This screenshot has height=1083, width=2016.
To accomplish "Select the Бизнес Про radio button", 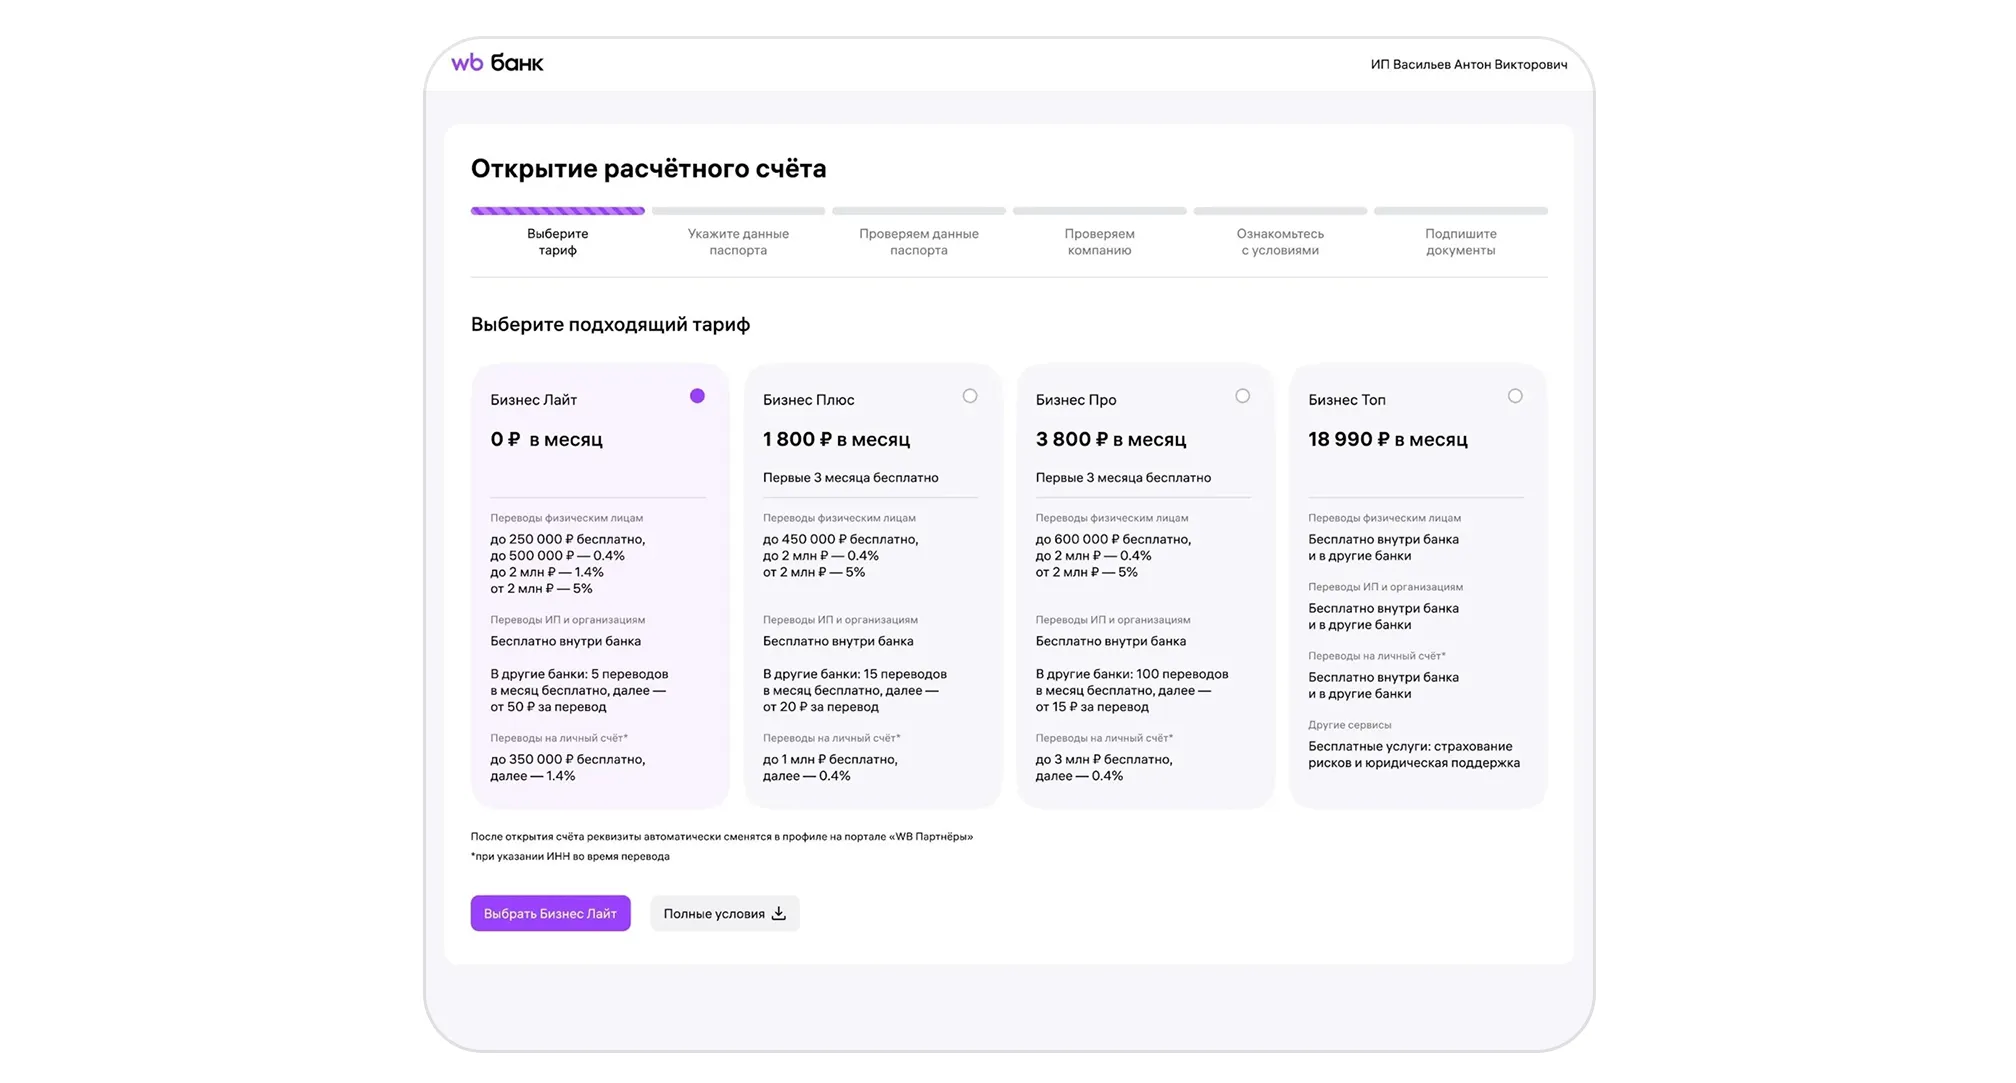I will pos(1242,396).
